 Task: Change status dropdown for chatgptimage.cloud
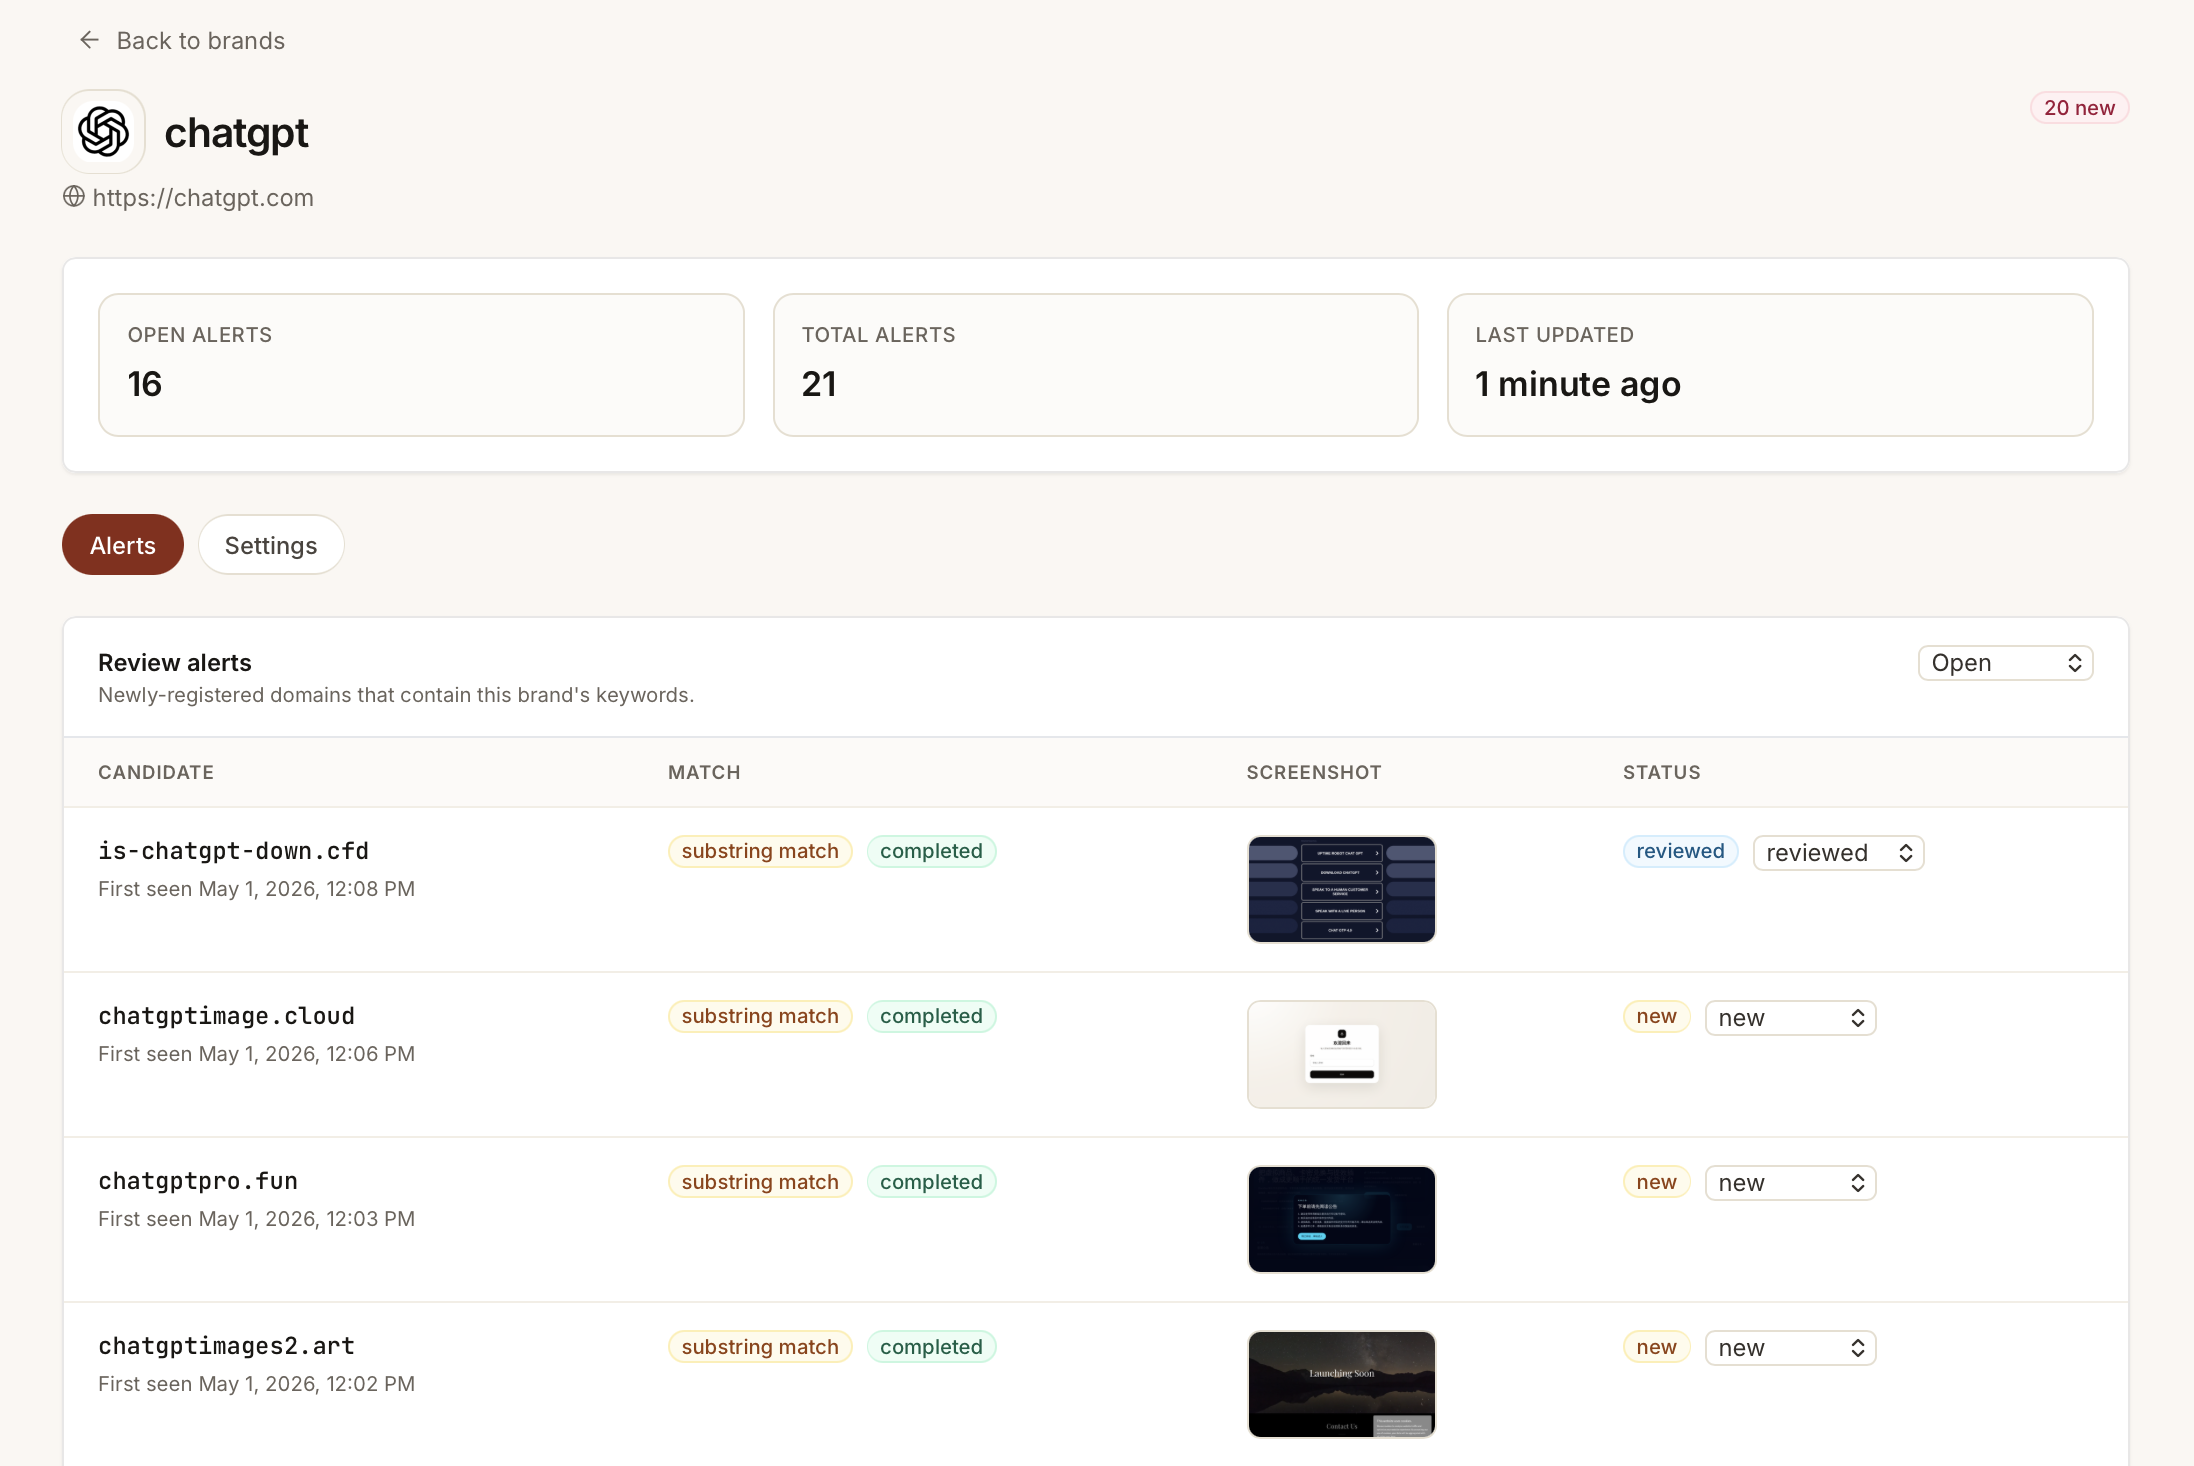pyautogui.click(x=1790, y=1018)
